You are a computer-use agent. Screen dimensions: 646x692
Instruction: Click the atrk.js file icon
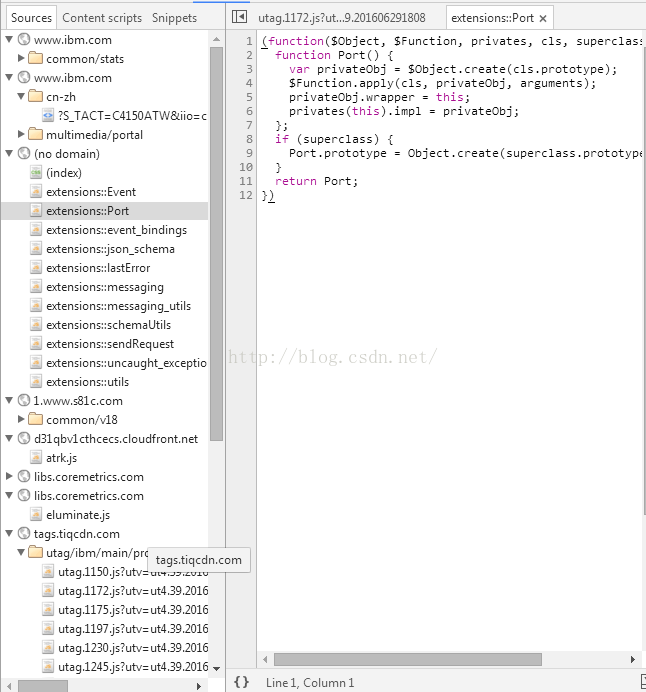(x=36, y=458)
